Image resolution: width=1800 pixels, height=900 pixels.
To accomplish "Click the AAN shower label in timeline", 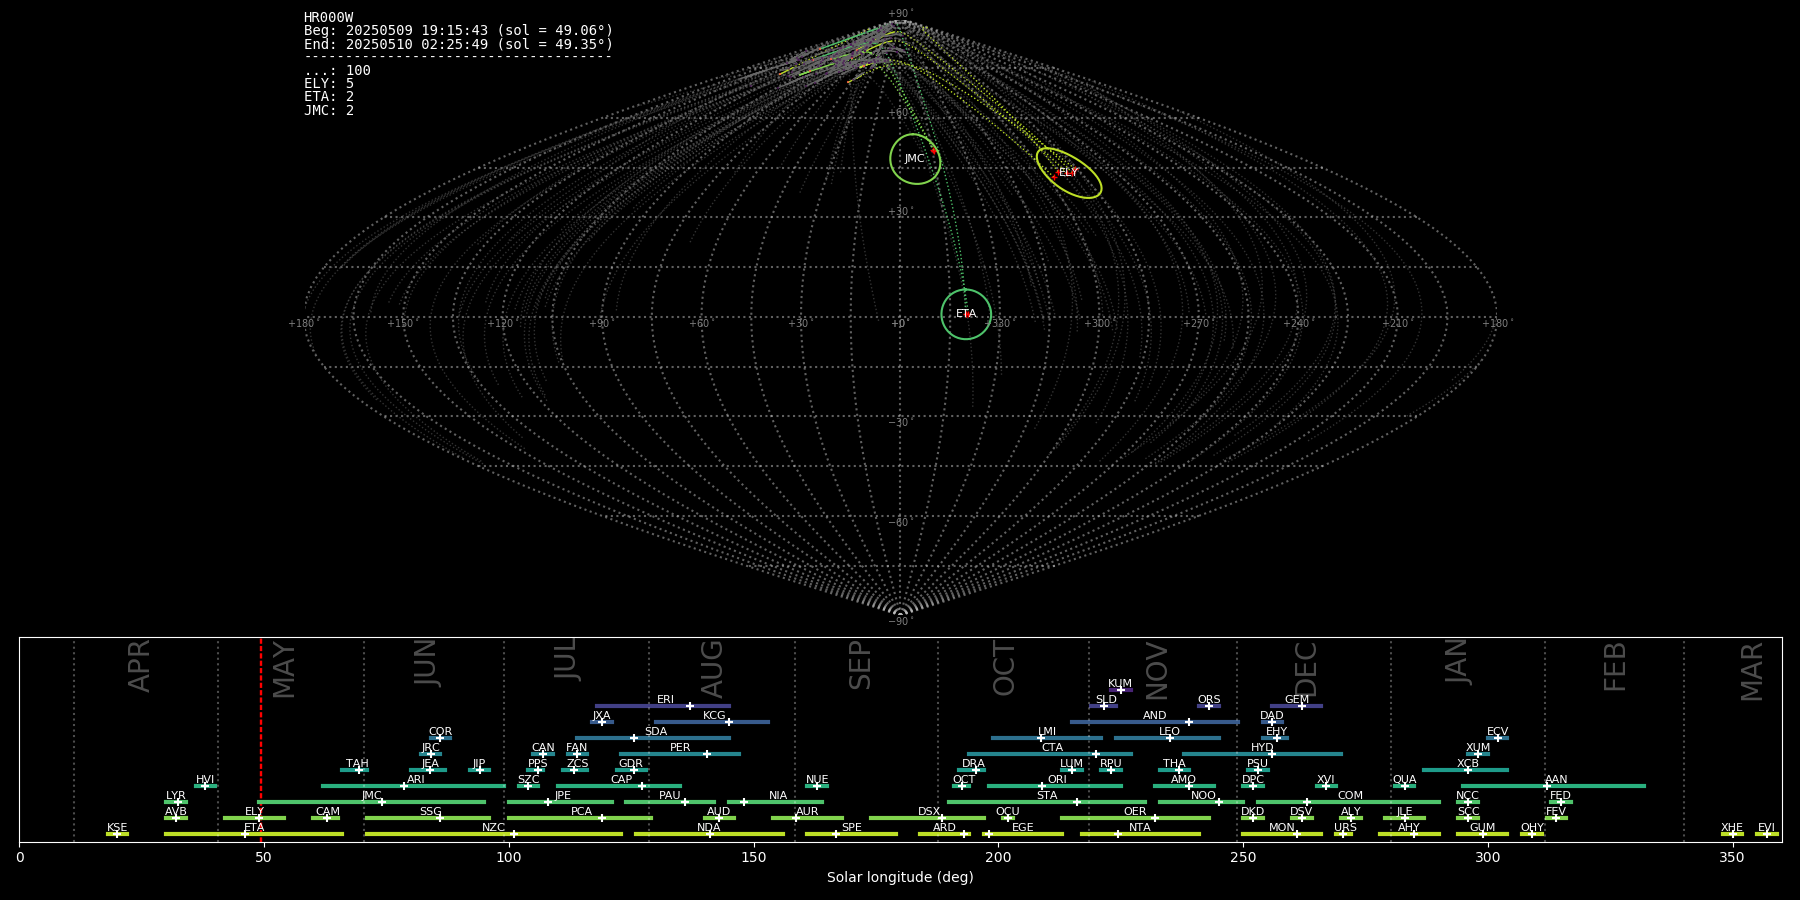I will pyautogui.click(x=1556, y=780).
